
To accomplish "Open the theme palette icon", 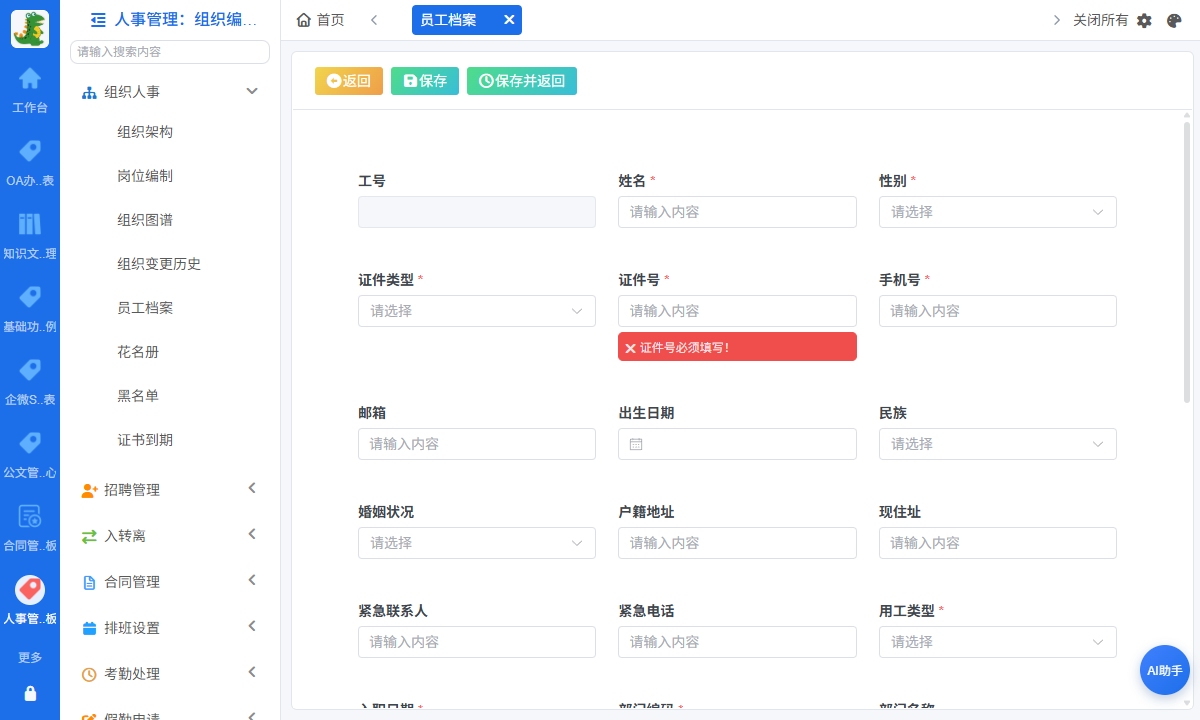I will coord(1175,20).
